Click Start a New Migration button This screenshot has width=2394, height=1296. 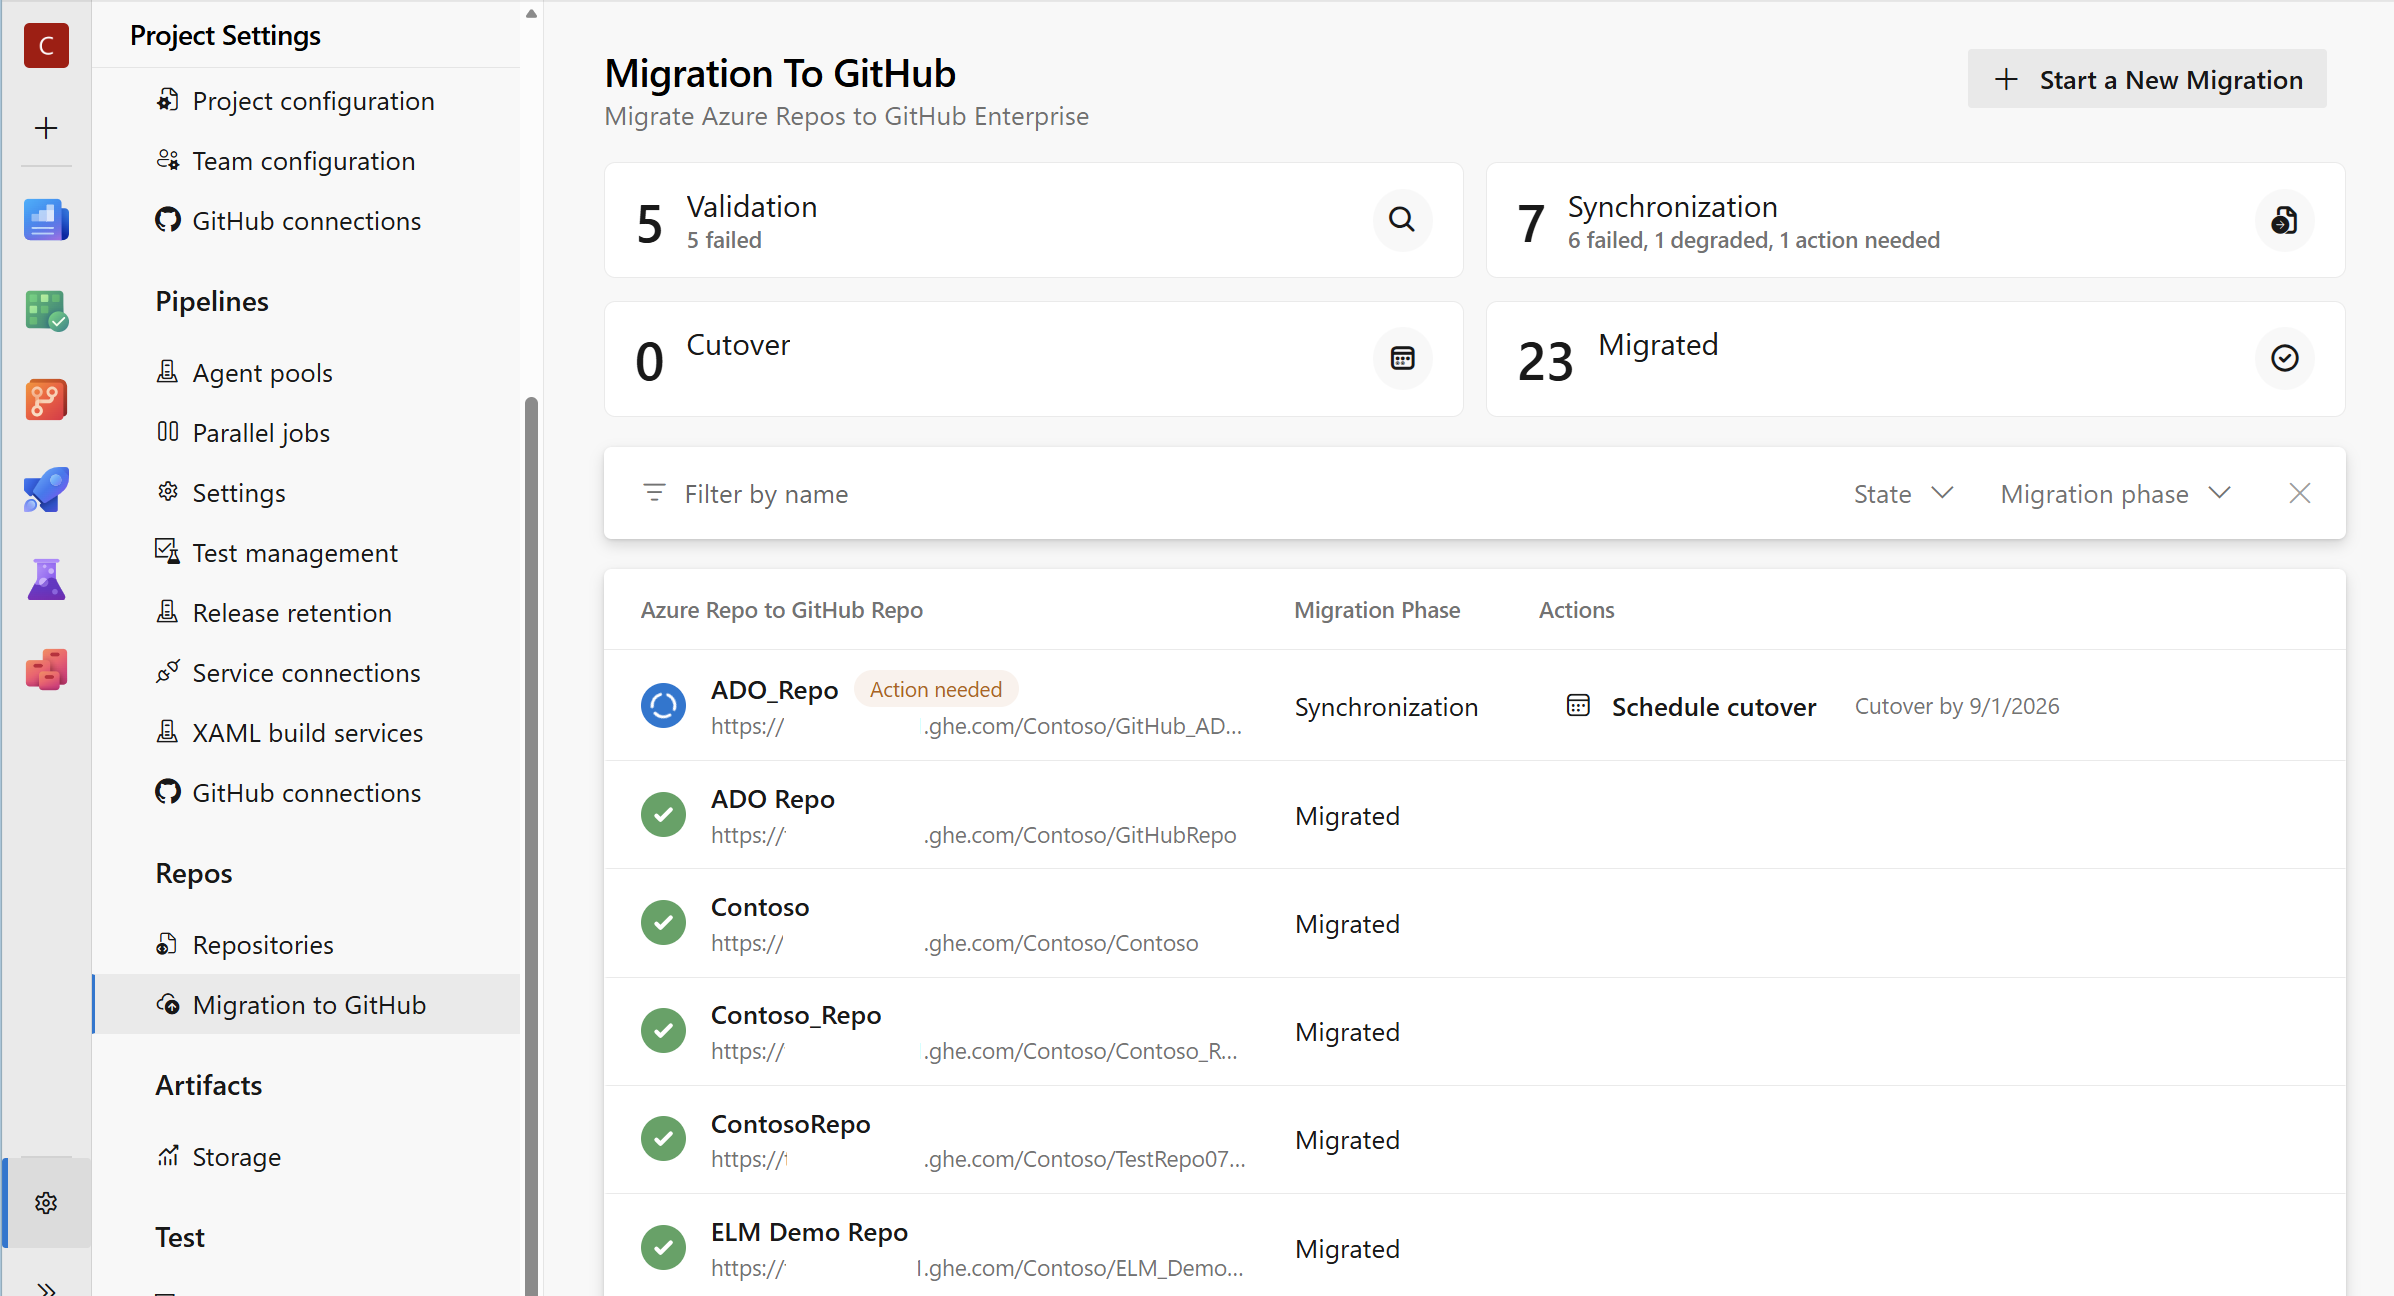(2146, 79)
